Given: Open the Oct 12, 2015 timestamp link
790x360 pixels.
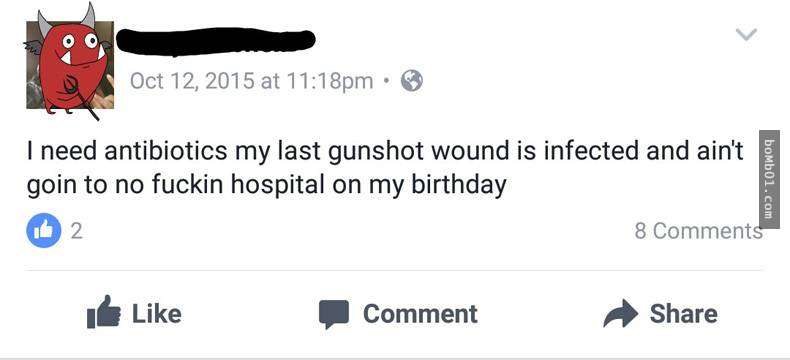Looking at the screenshot, I should click(x=251, y=81).
